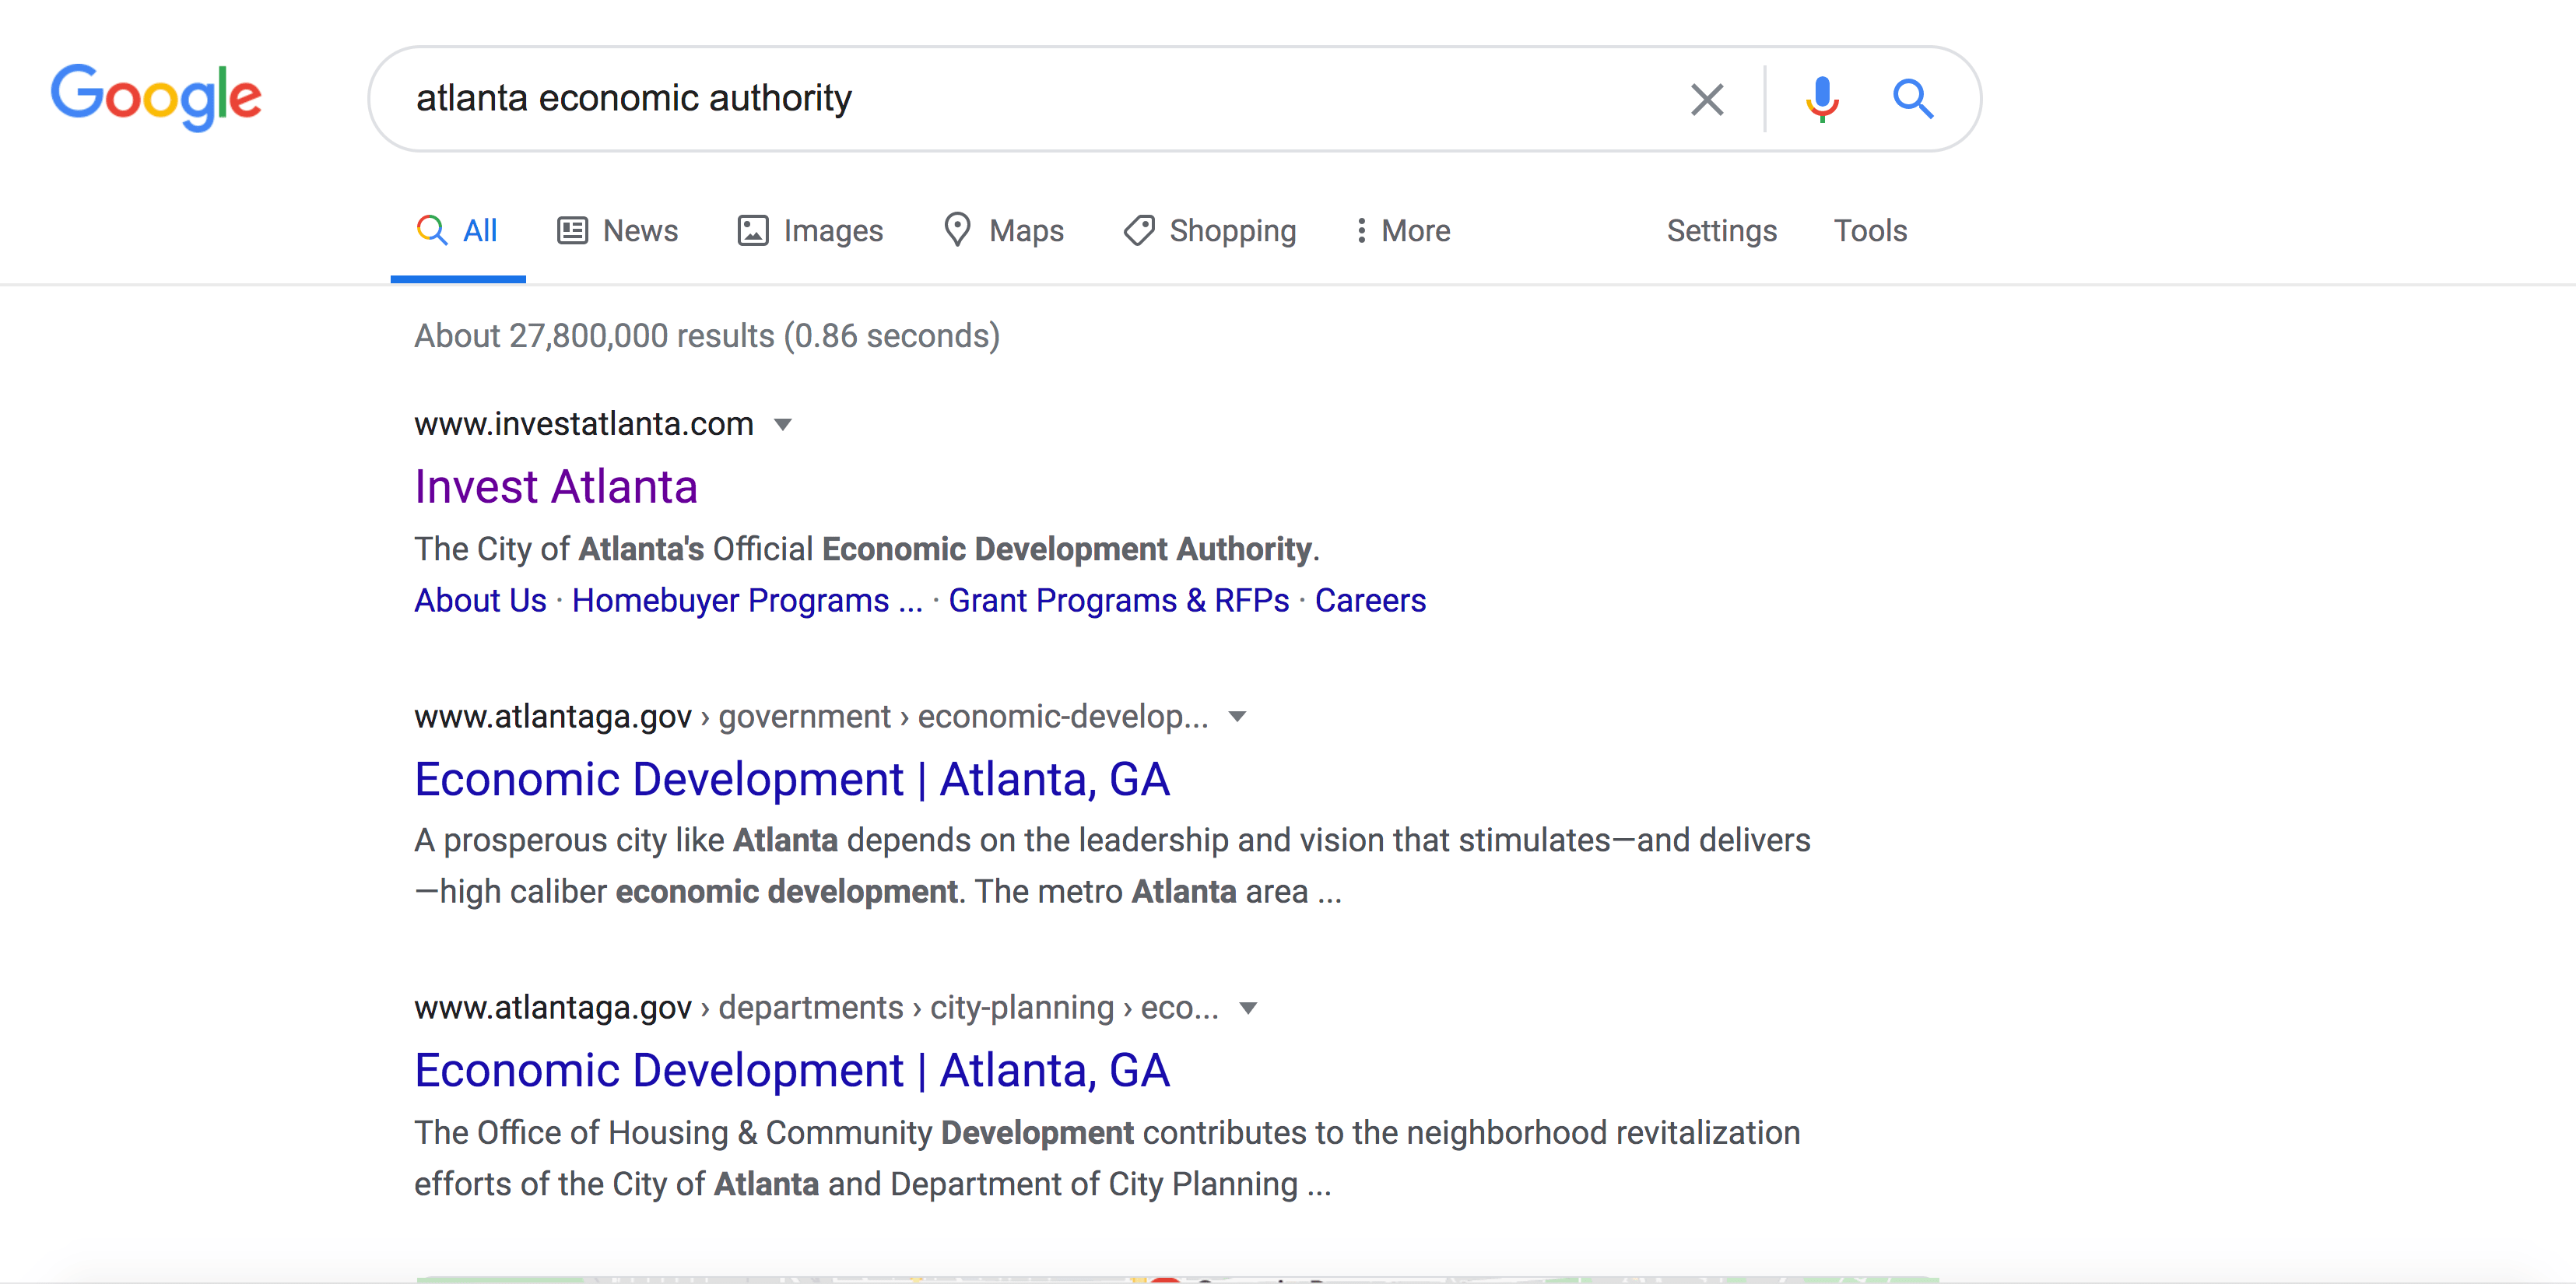The width and height of the screenshot is (2576, 1284).
Task: Expand the dropdown arrow beside the departments › city-planning URL
Action: [x=1247, y=1008]
